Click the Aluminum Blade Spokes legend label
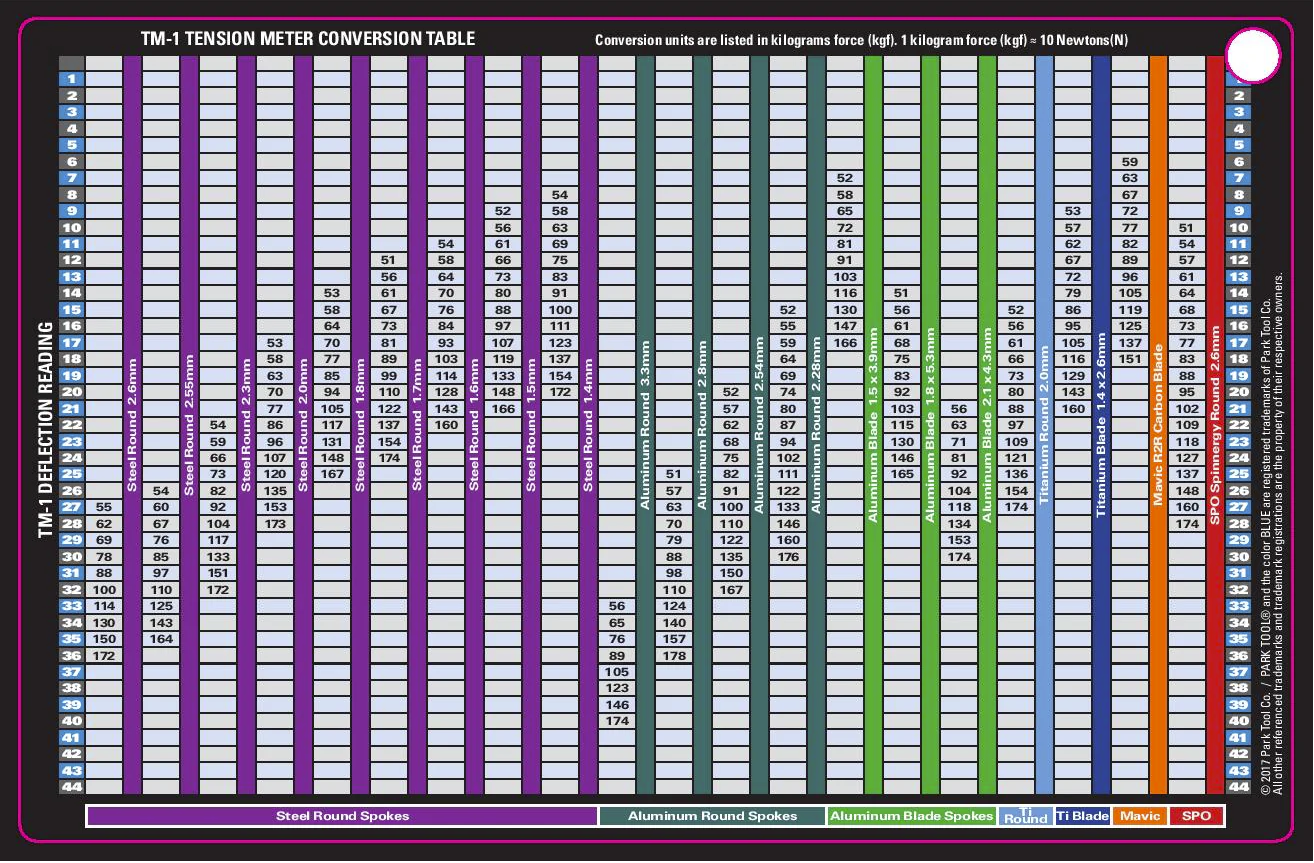Viewport: 1314px width, 863px height. coord(911,816)
